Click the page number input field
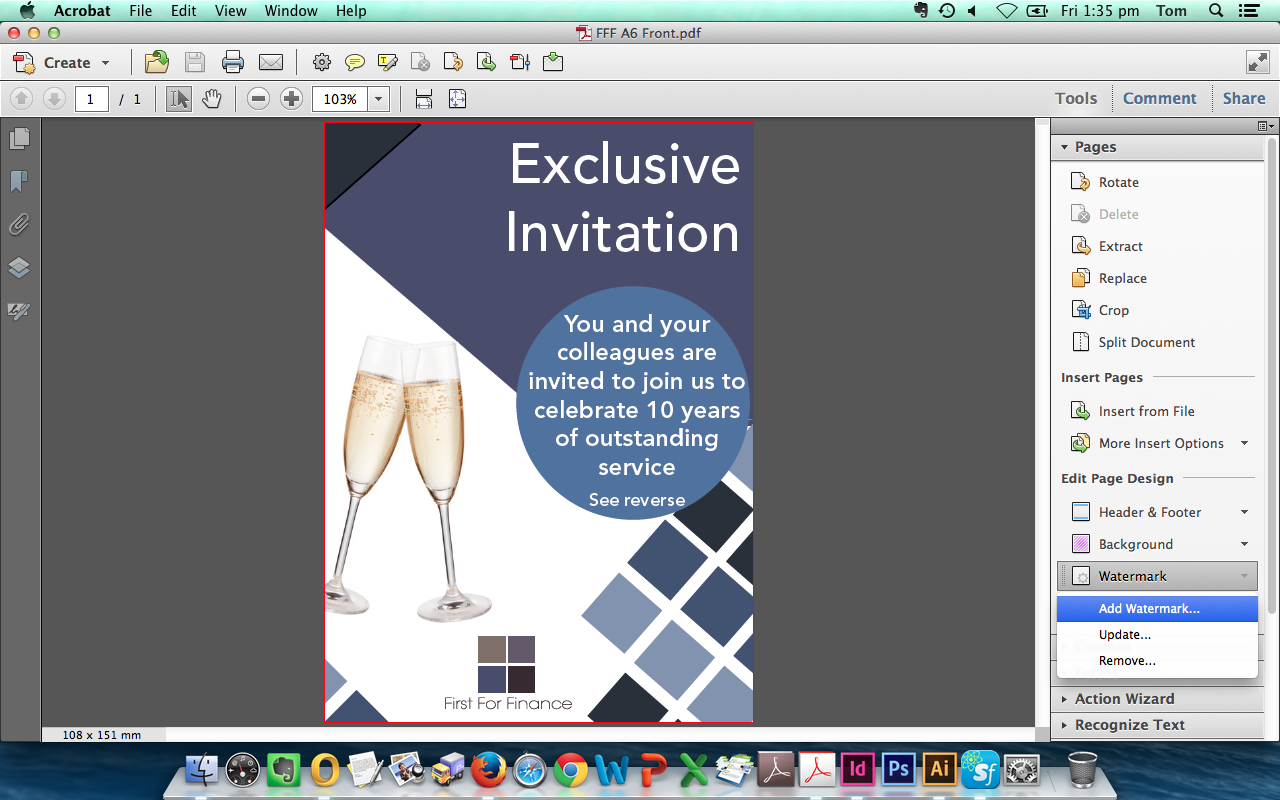 pos(91,99)
